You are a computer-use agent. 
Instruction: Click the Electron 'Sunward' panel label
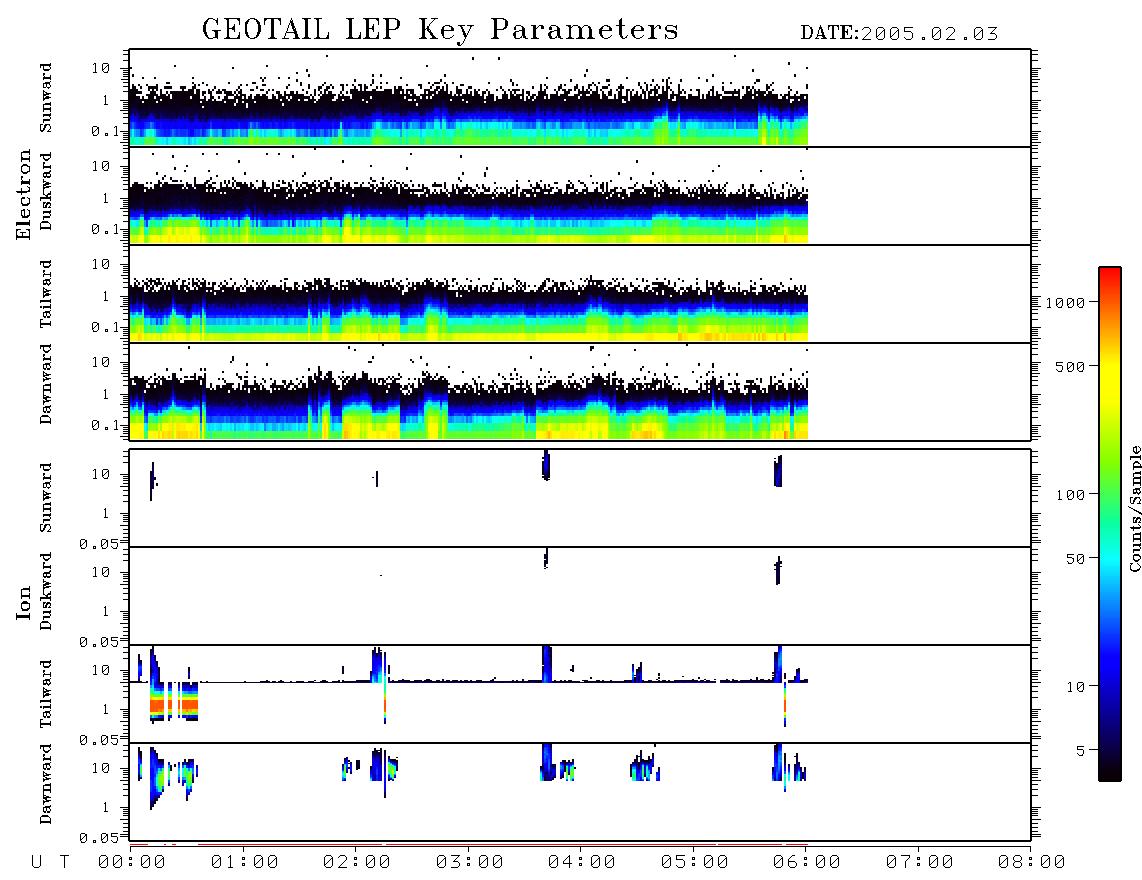(45, 98)
